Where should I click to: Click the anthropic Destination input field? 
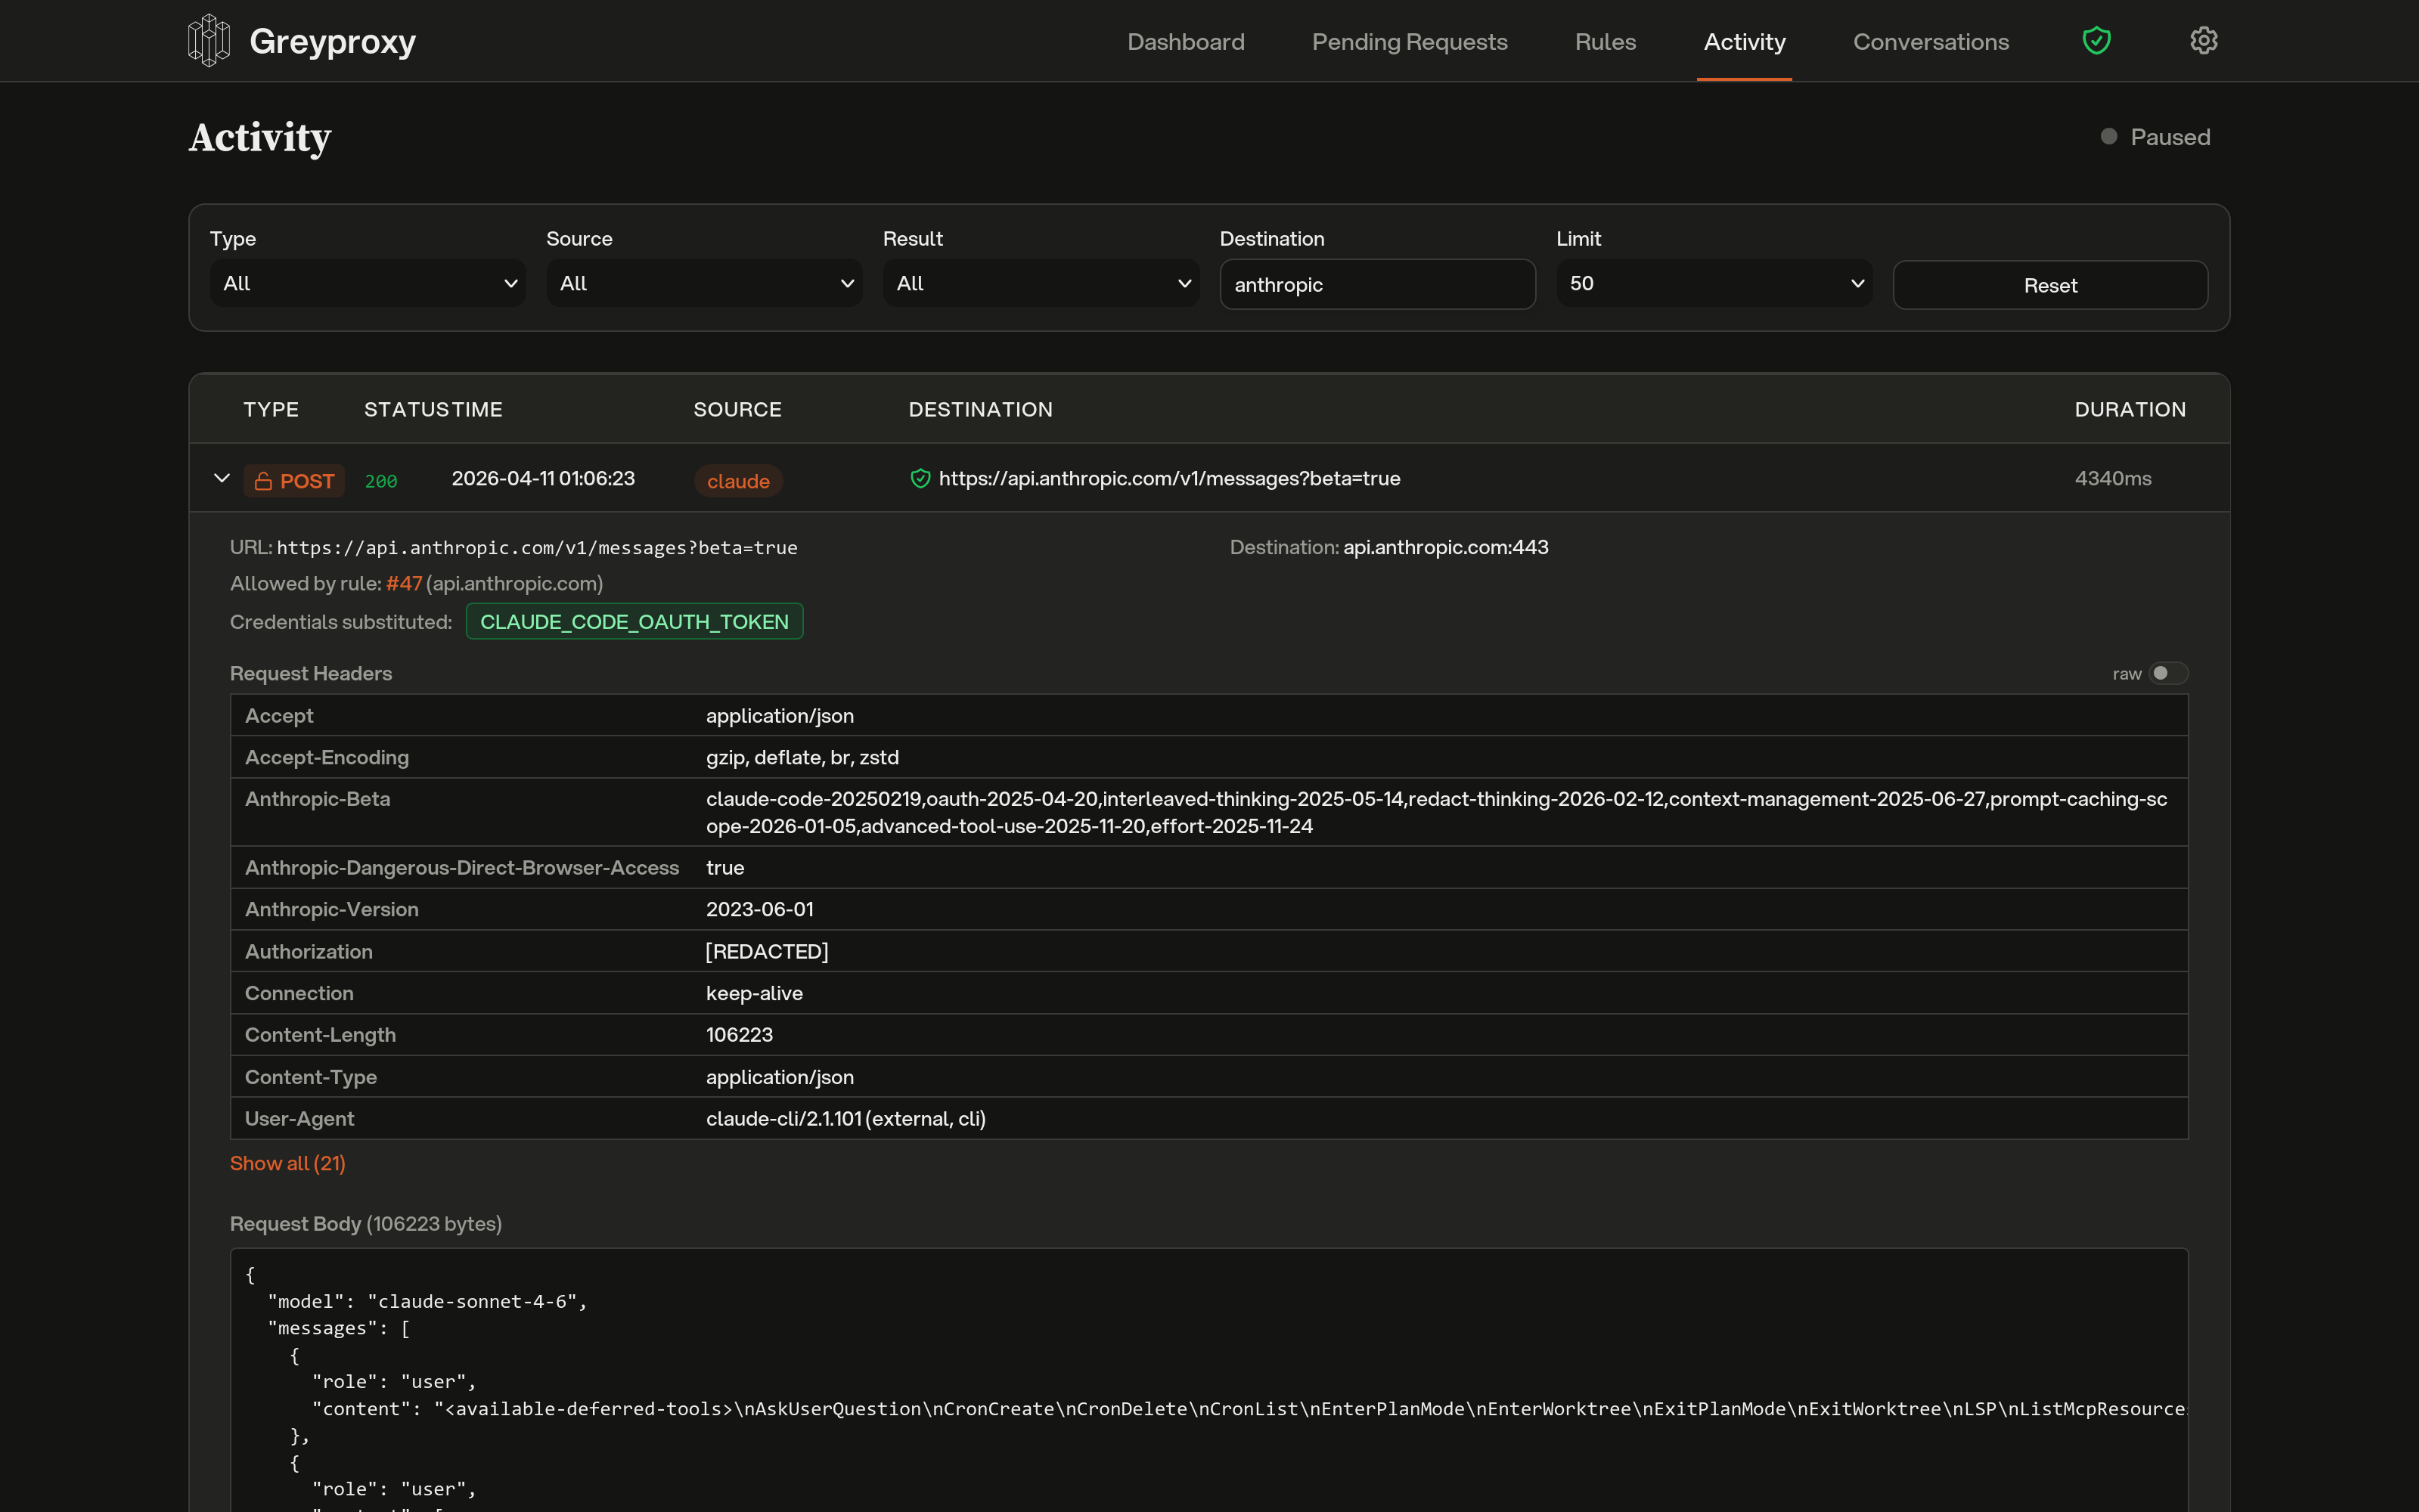tap(1377, 284)
